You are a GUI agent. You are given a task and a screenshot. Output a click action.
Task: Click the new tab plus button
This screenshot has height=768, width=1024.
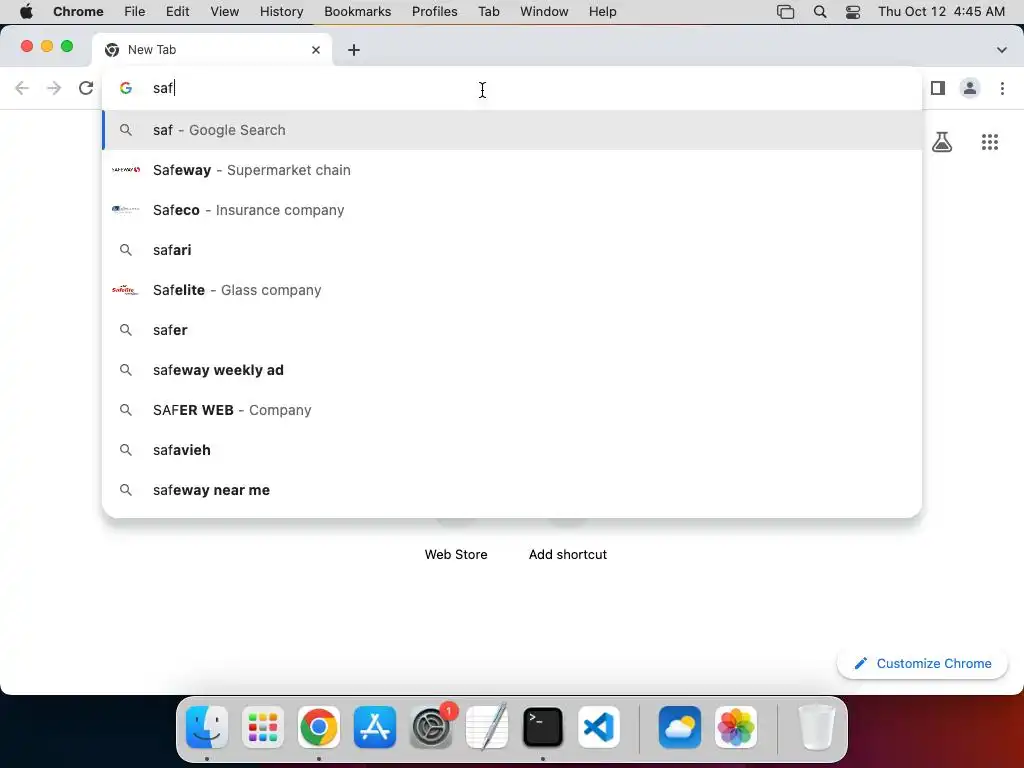pos(354,50)
